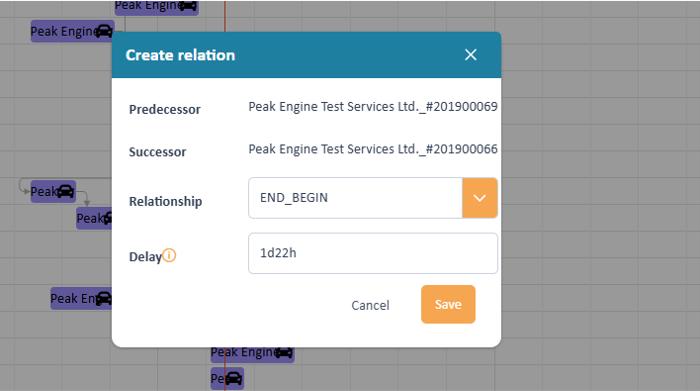Select predecessor text ending #201900069
The image size is (700, 391).
pyautogui.click(x=373, y=107)
